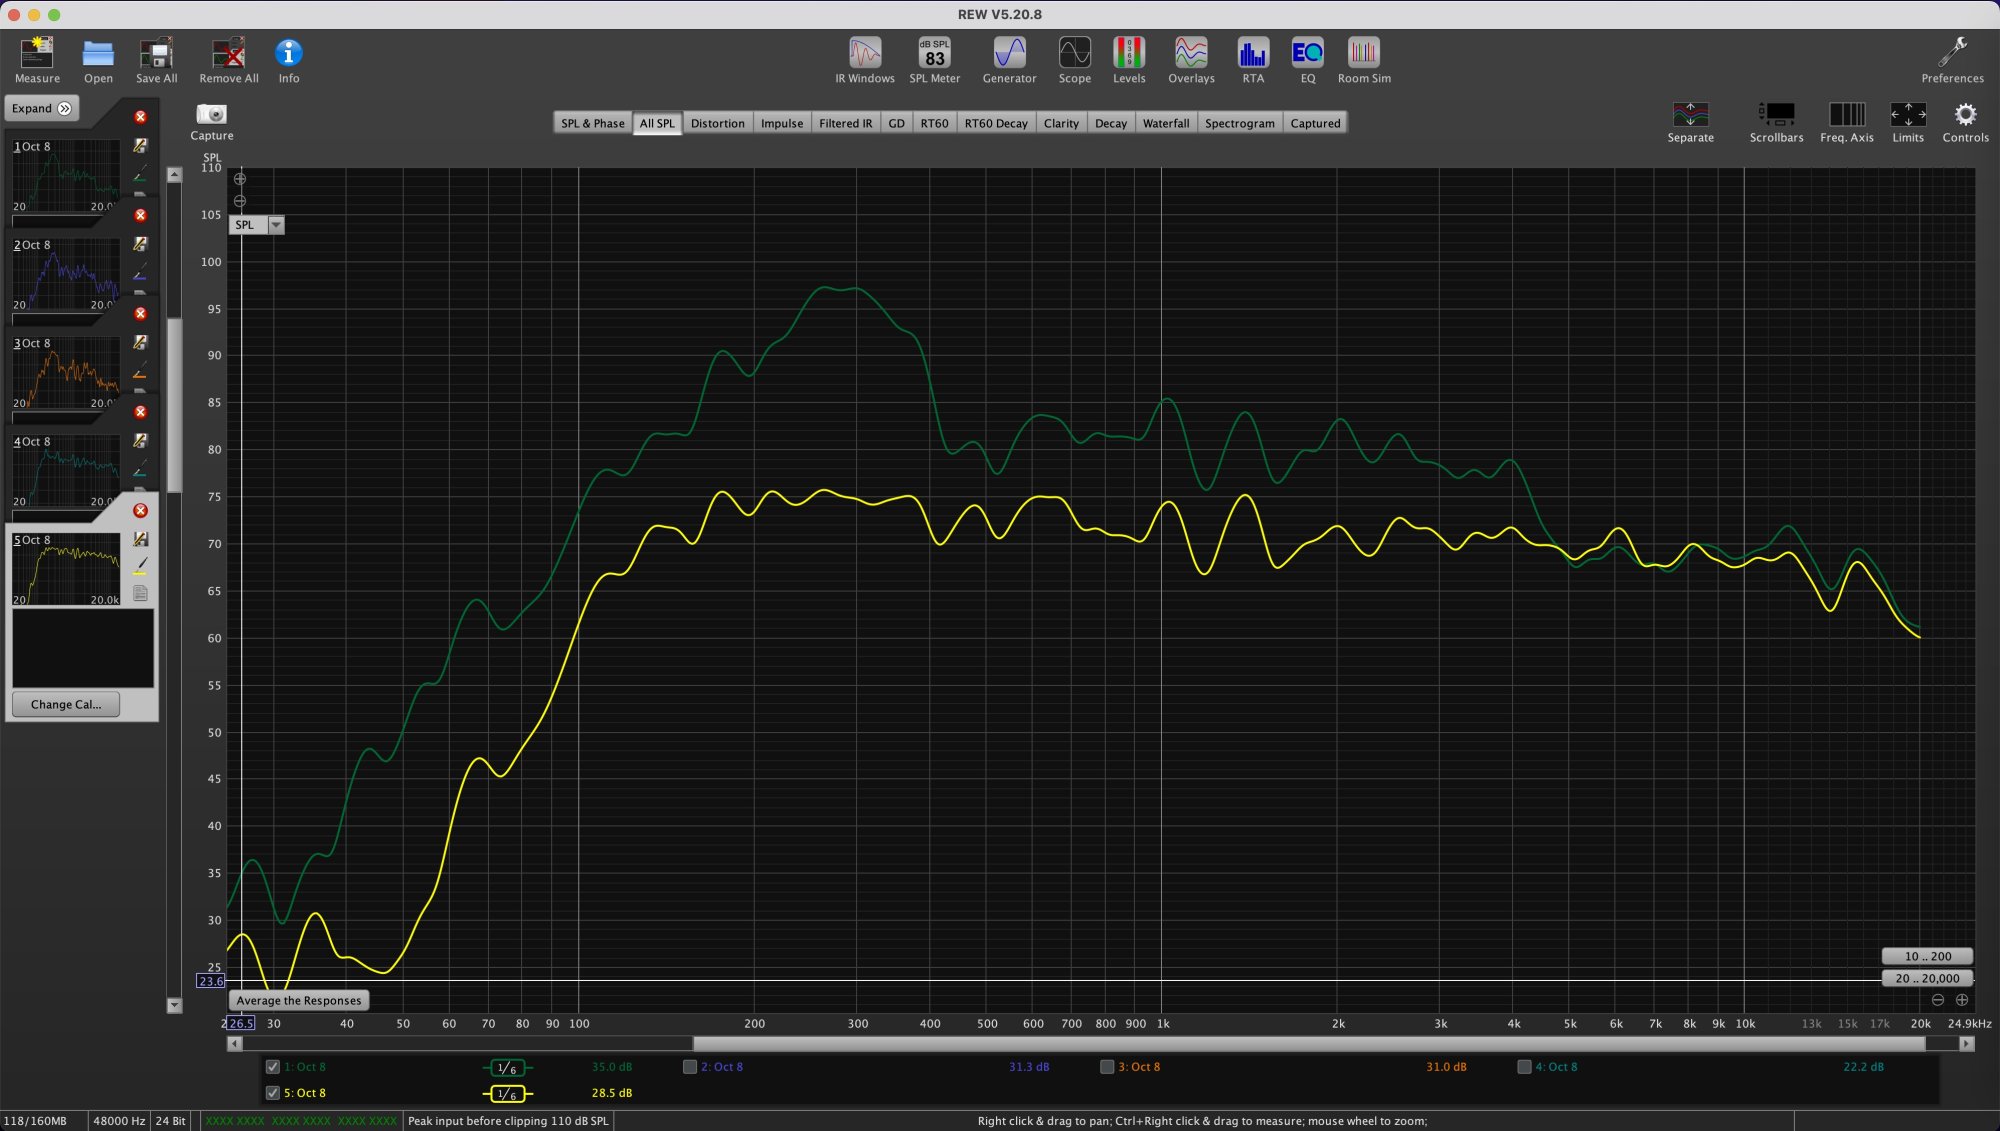This screenshot has height=1131, width=2000.
Task: Expand the measurements panel
Action: pyautogui.click(x=41, y=108)
